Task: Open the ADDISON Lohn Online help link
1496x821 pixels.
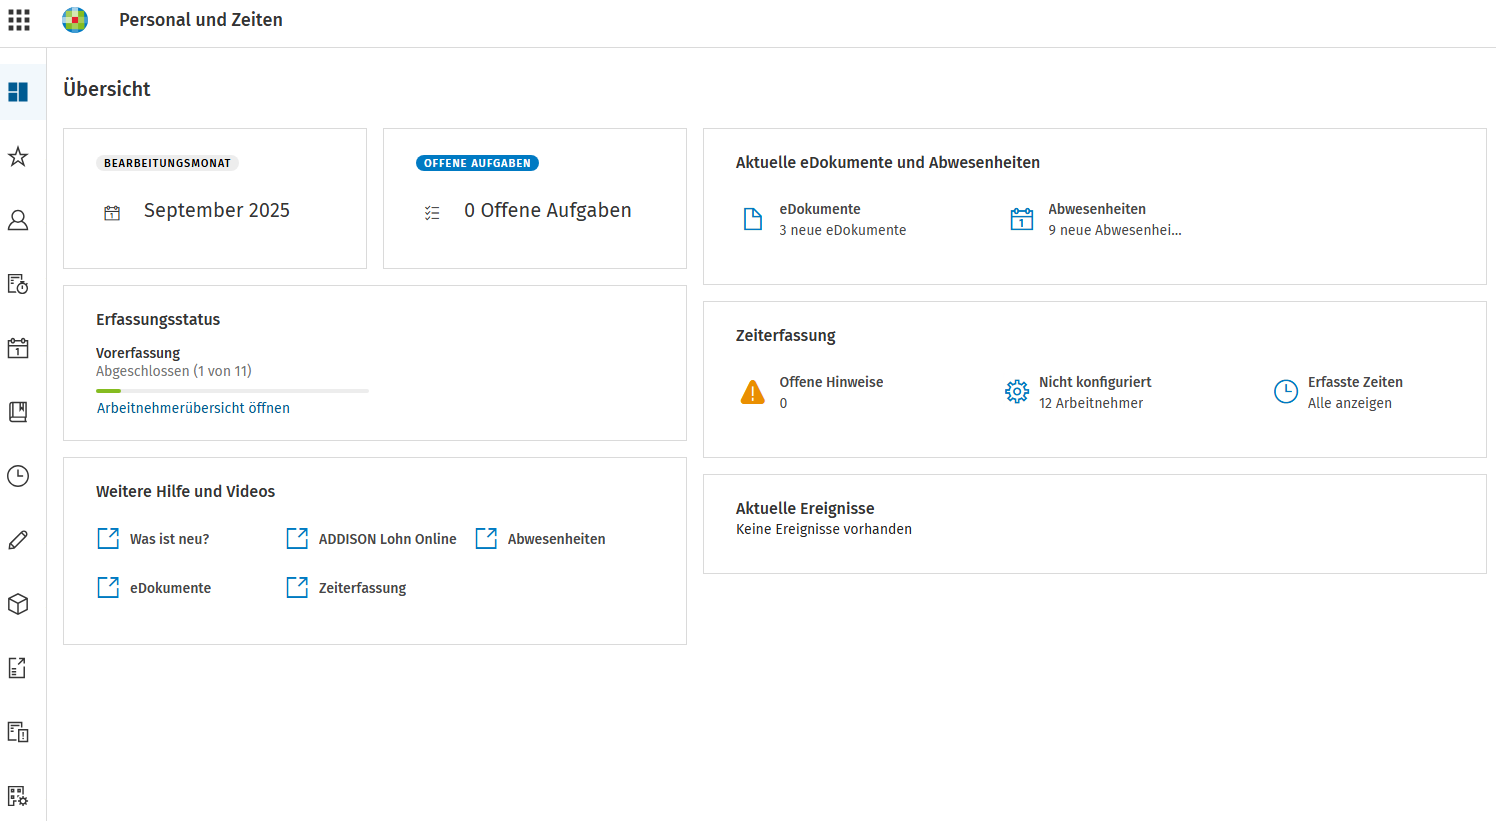Action: (388, 539)
